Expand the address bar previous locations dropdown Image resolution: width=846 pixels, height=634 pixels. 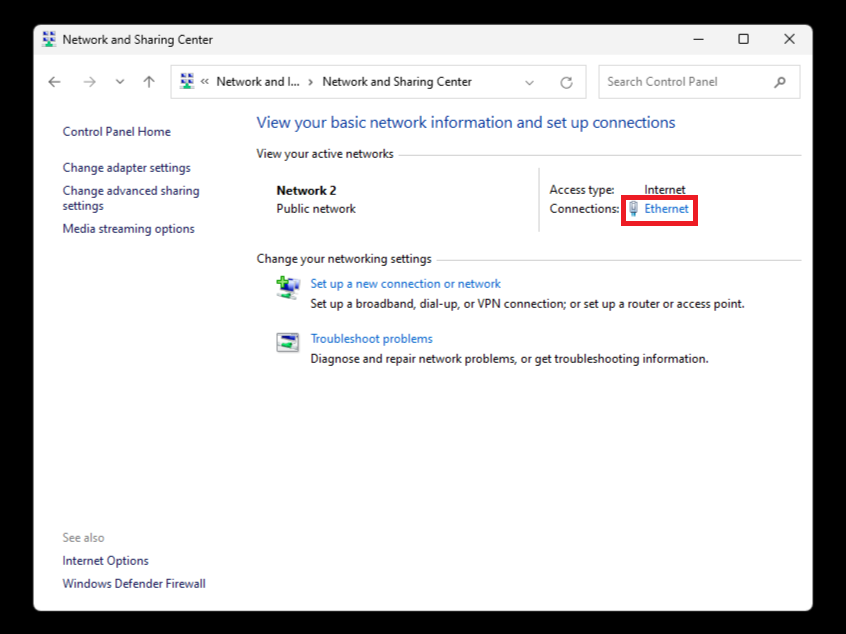pos(530,82)
